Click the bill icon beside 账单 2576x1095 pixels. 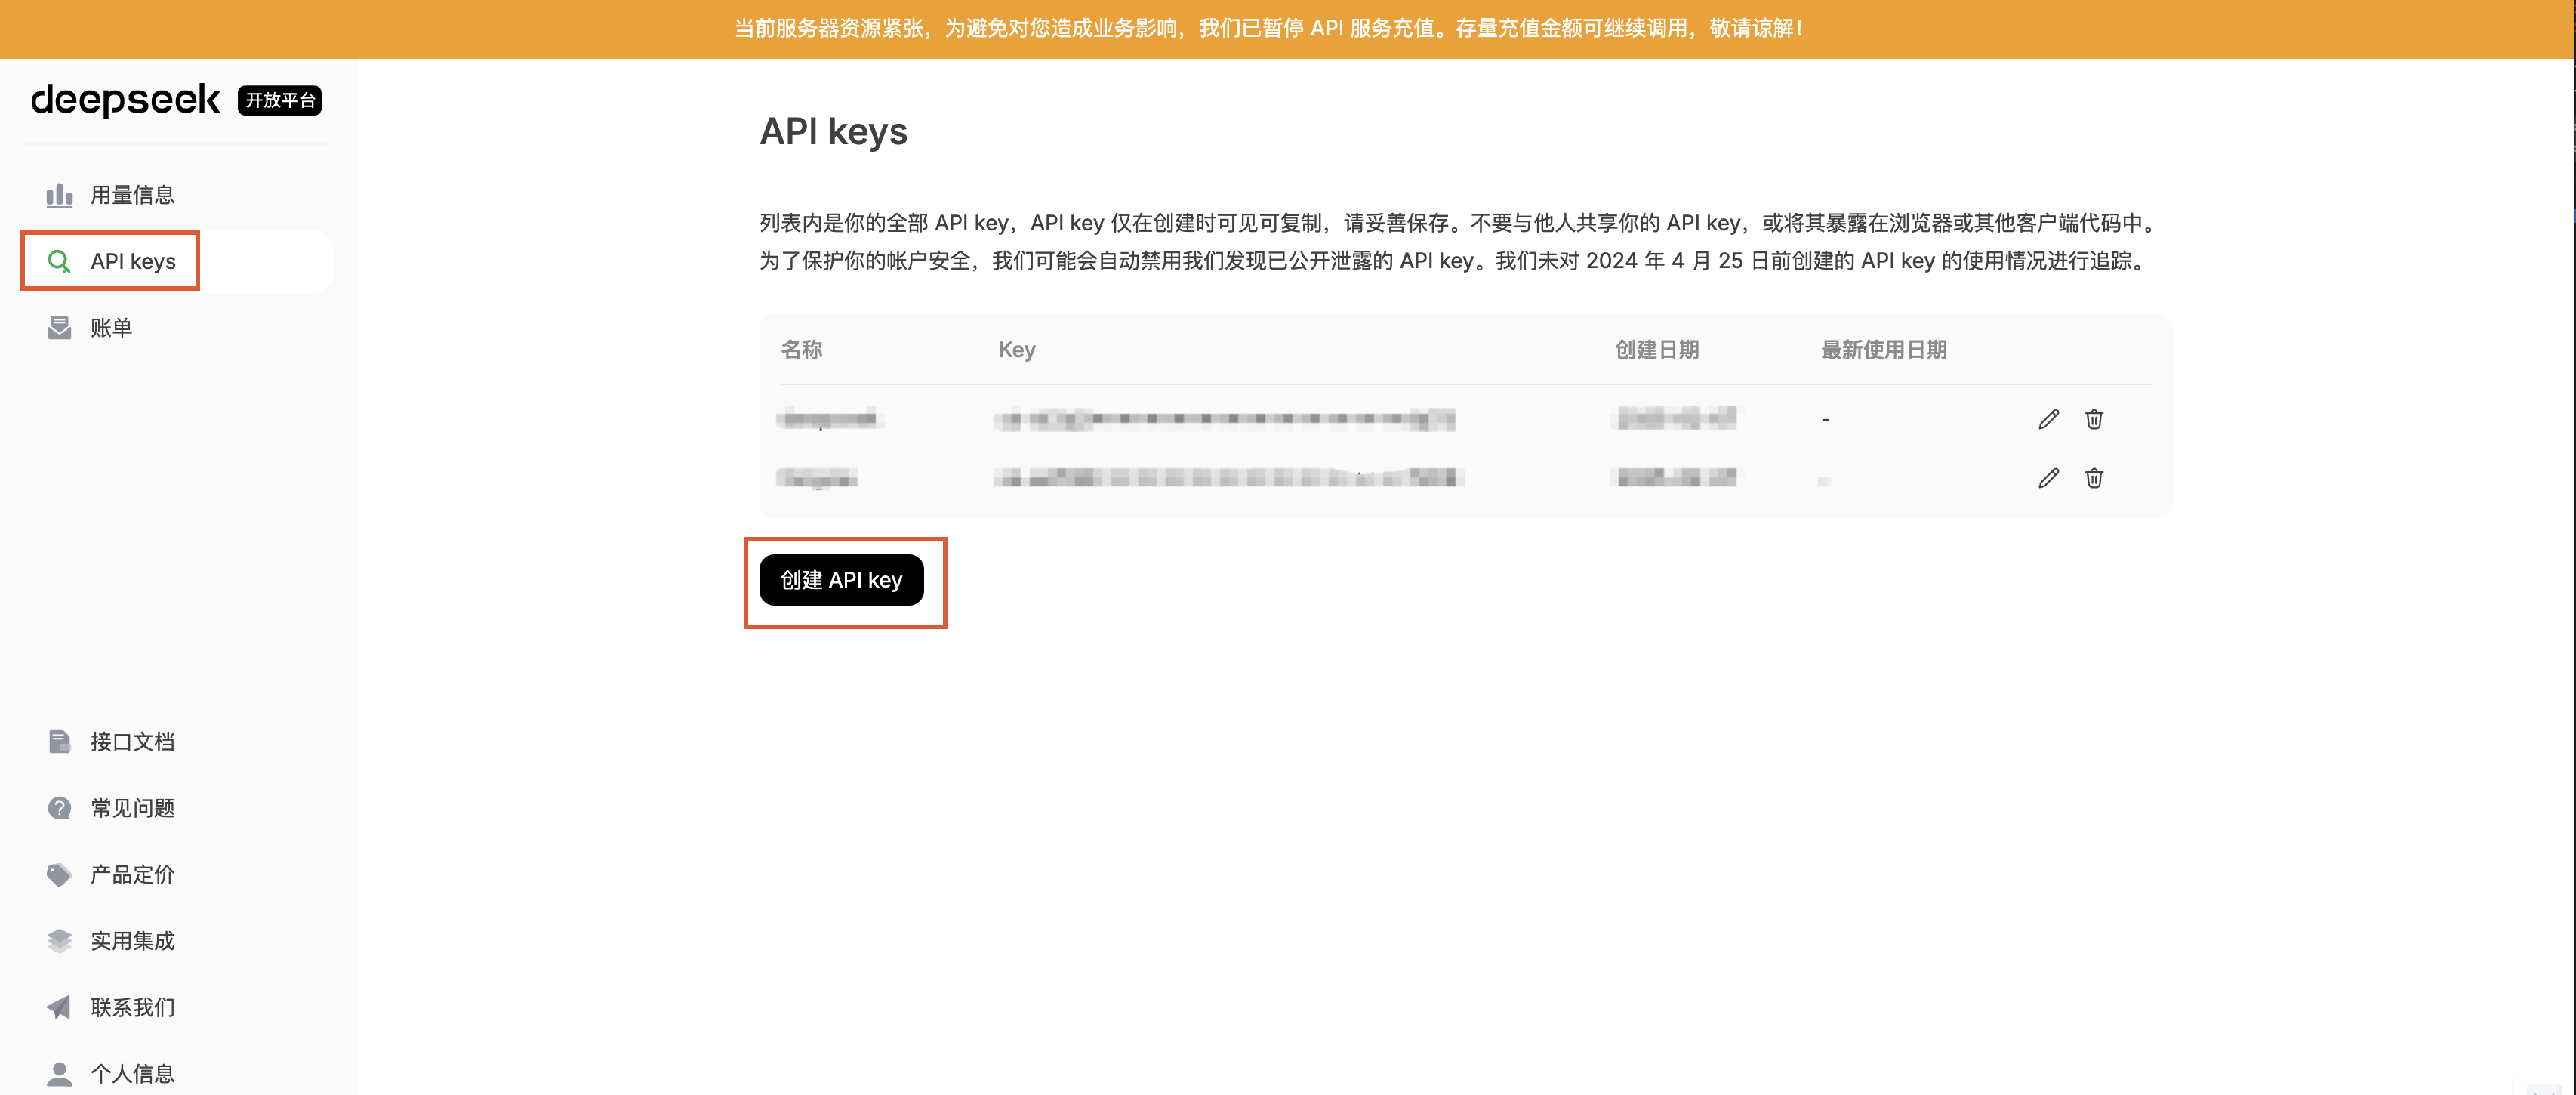(59, 328)
